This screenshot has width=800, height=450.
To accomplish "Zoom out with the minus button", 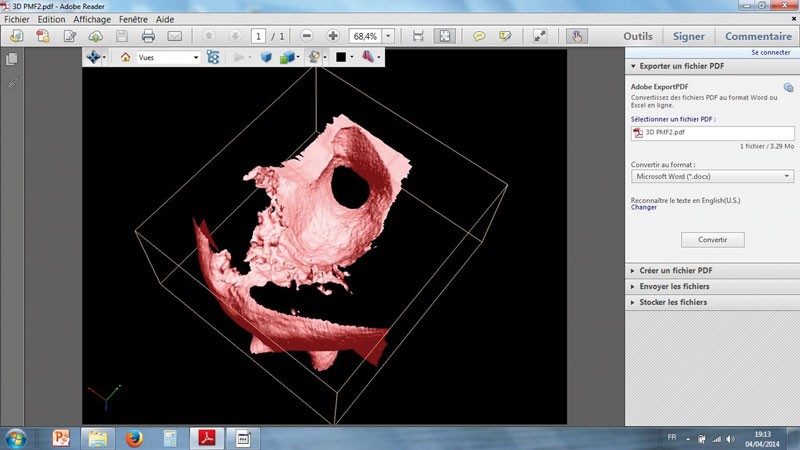I will tap(306, 36).
